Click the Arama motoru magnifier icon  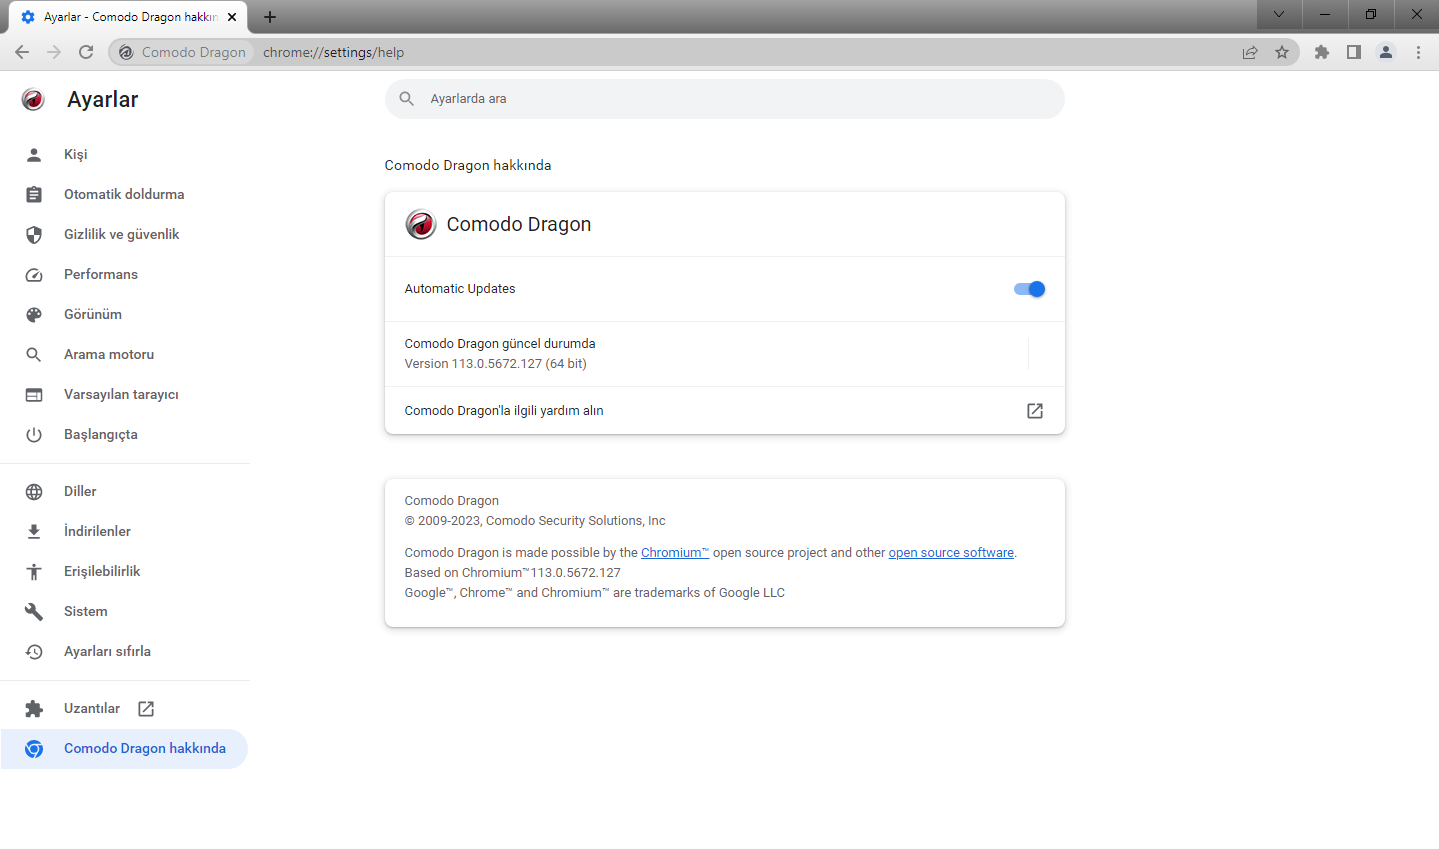point(34,354)
